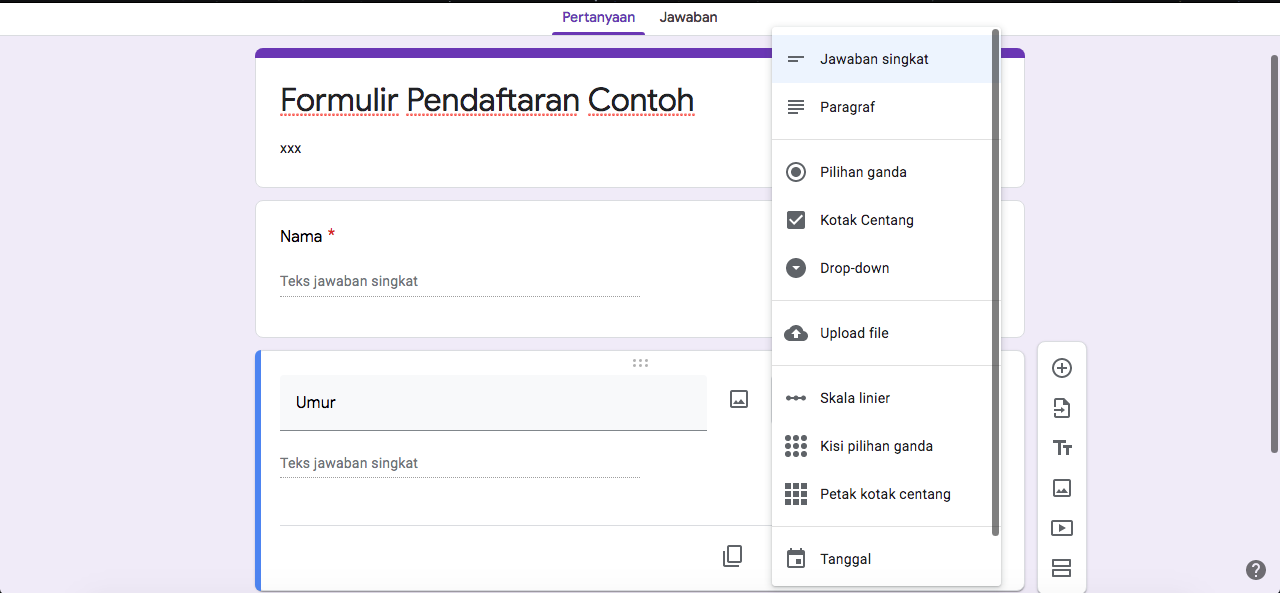This screenshot has height=593, width=1280.
Task: Add title and description via Tt icon
Action: (1062, 448)
